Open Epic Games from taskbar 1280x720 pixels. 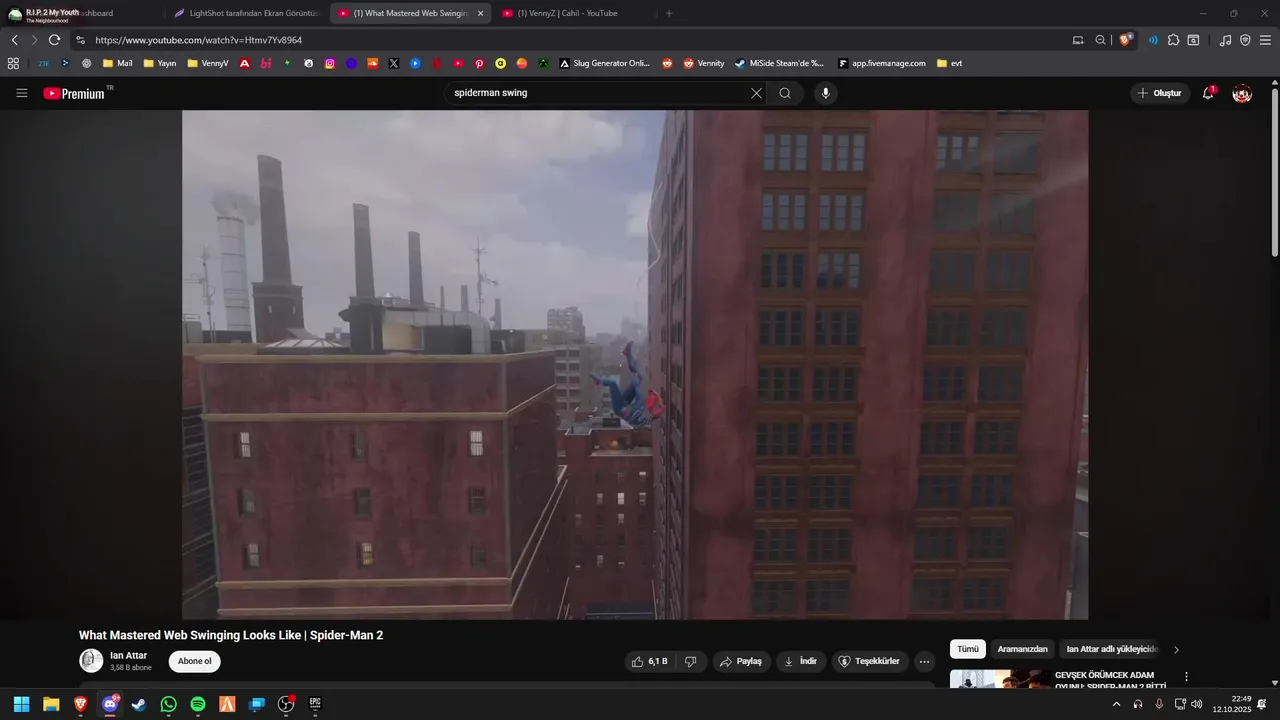[315, 704]
